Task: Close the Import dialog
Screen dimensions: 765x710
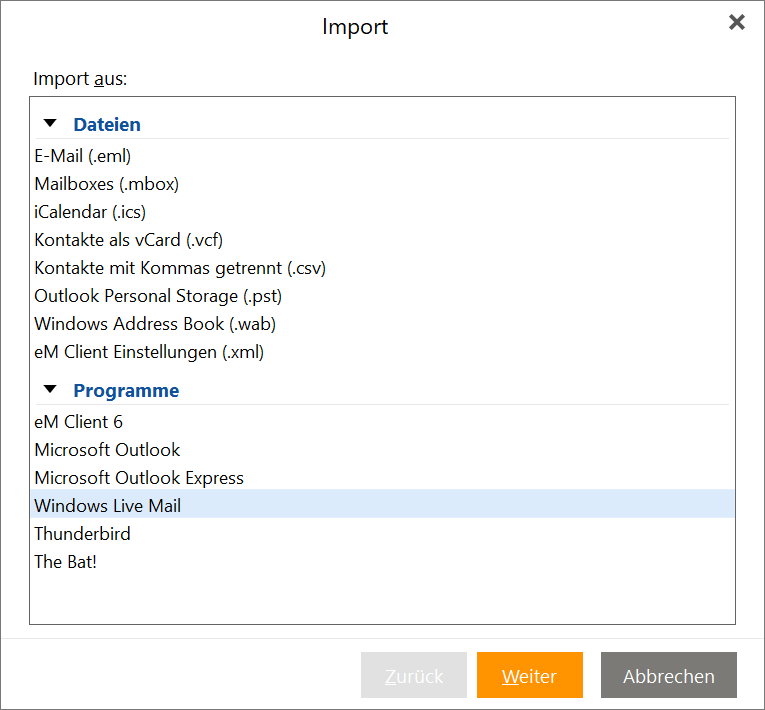Action: 736,22
